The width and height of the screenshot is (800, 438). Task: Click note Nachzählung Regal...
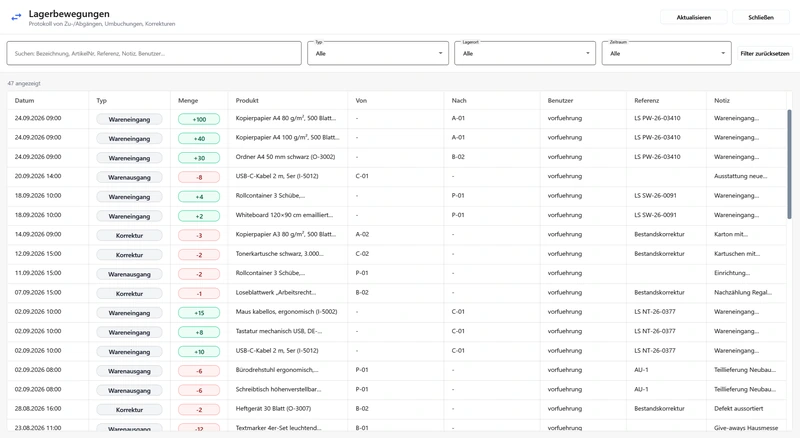[743, 293]
